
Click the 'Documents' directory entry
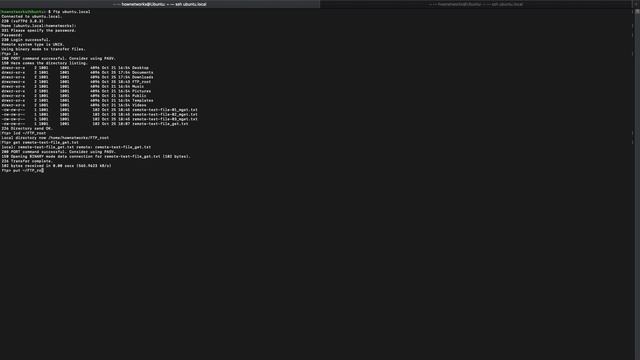pos(142,72)
